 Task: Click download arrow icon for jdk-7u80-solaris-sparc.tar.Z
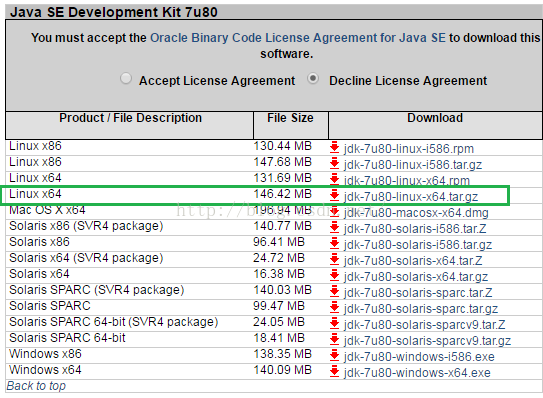pyautogui.click(x=334, y=292)
